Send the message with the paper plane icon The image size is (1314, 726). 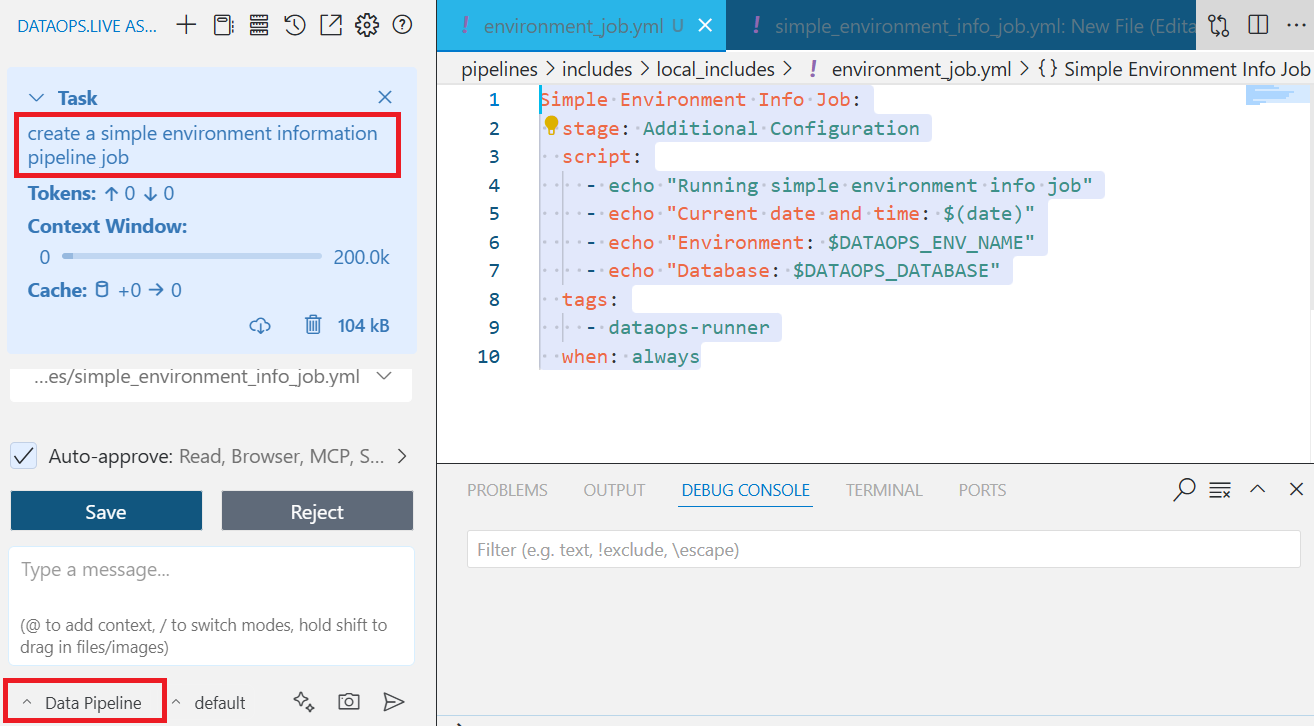pyautogui.click(x=394, y=702)
